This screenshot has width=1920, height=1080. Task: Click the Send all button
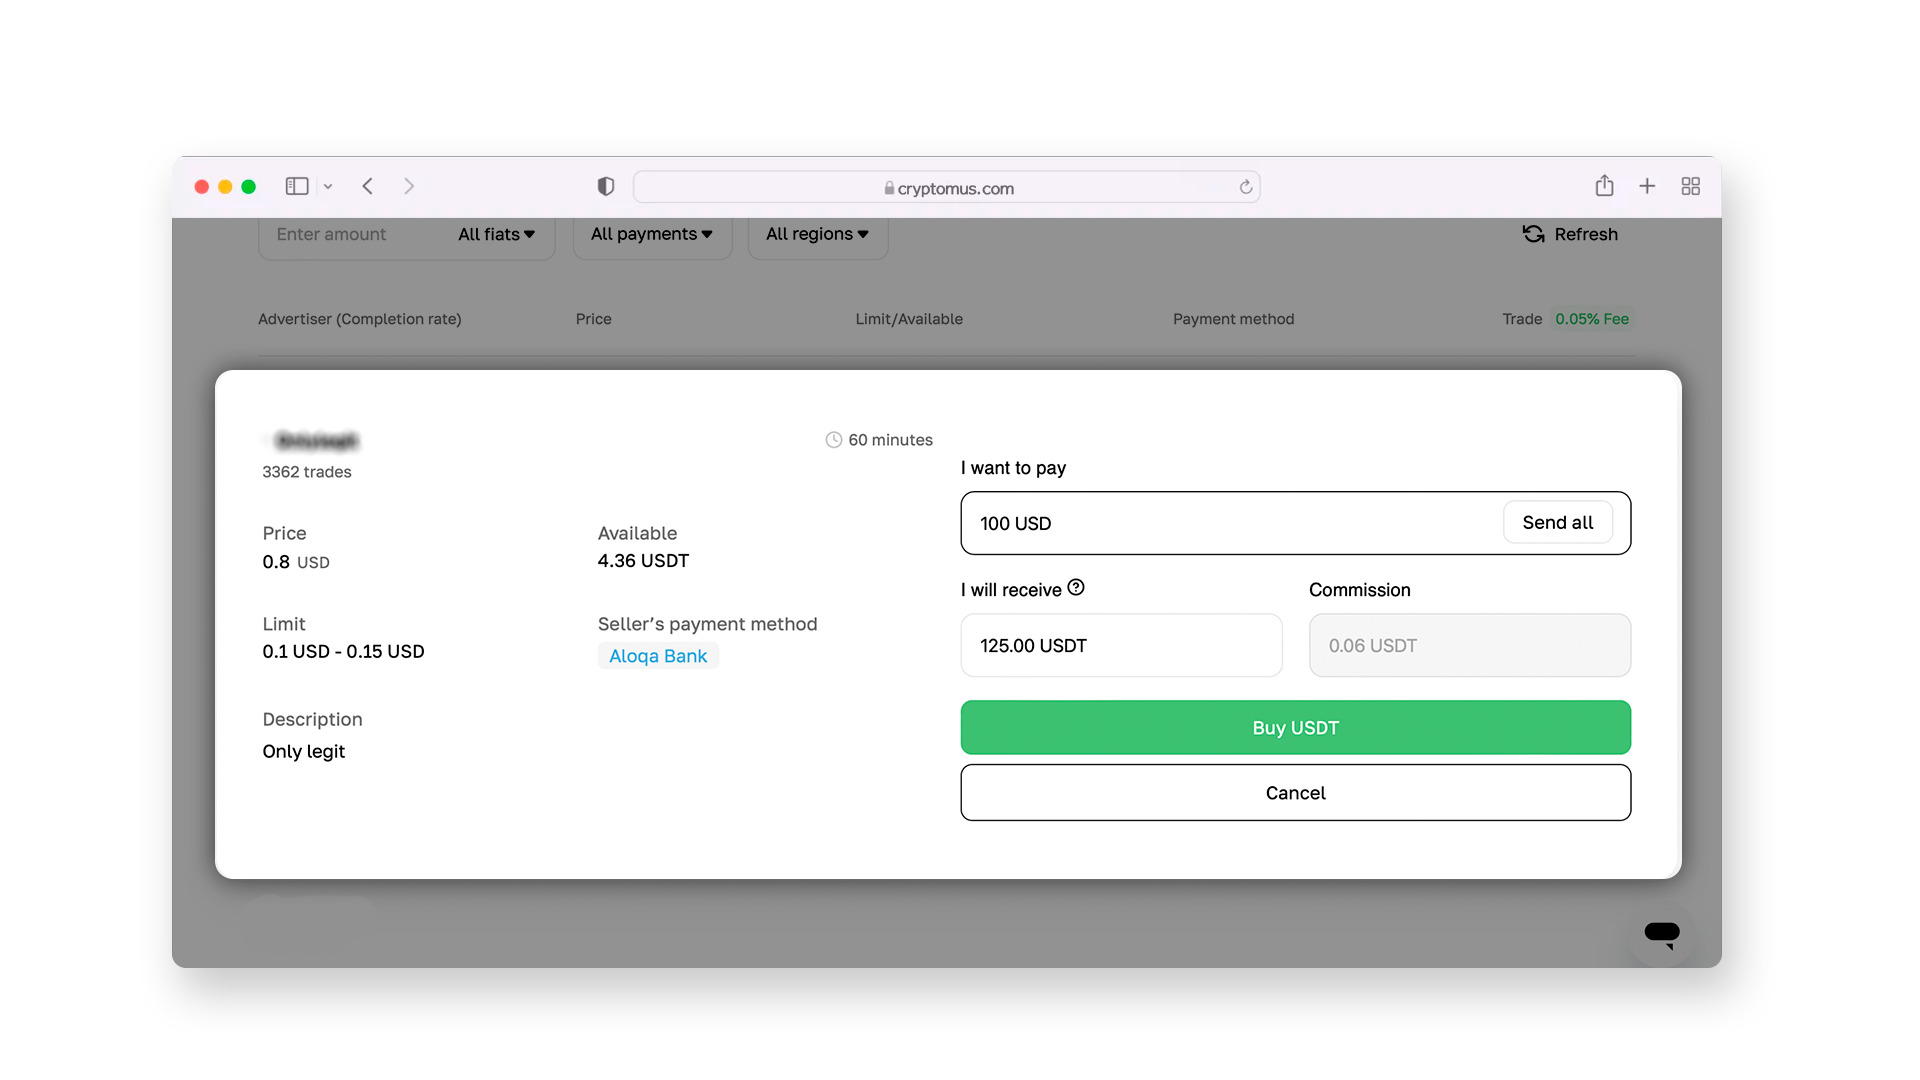point(1557,523)
